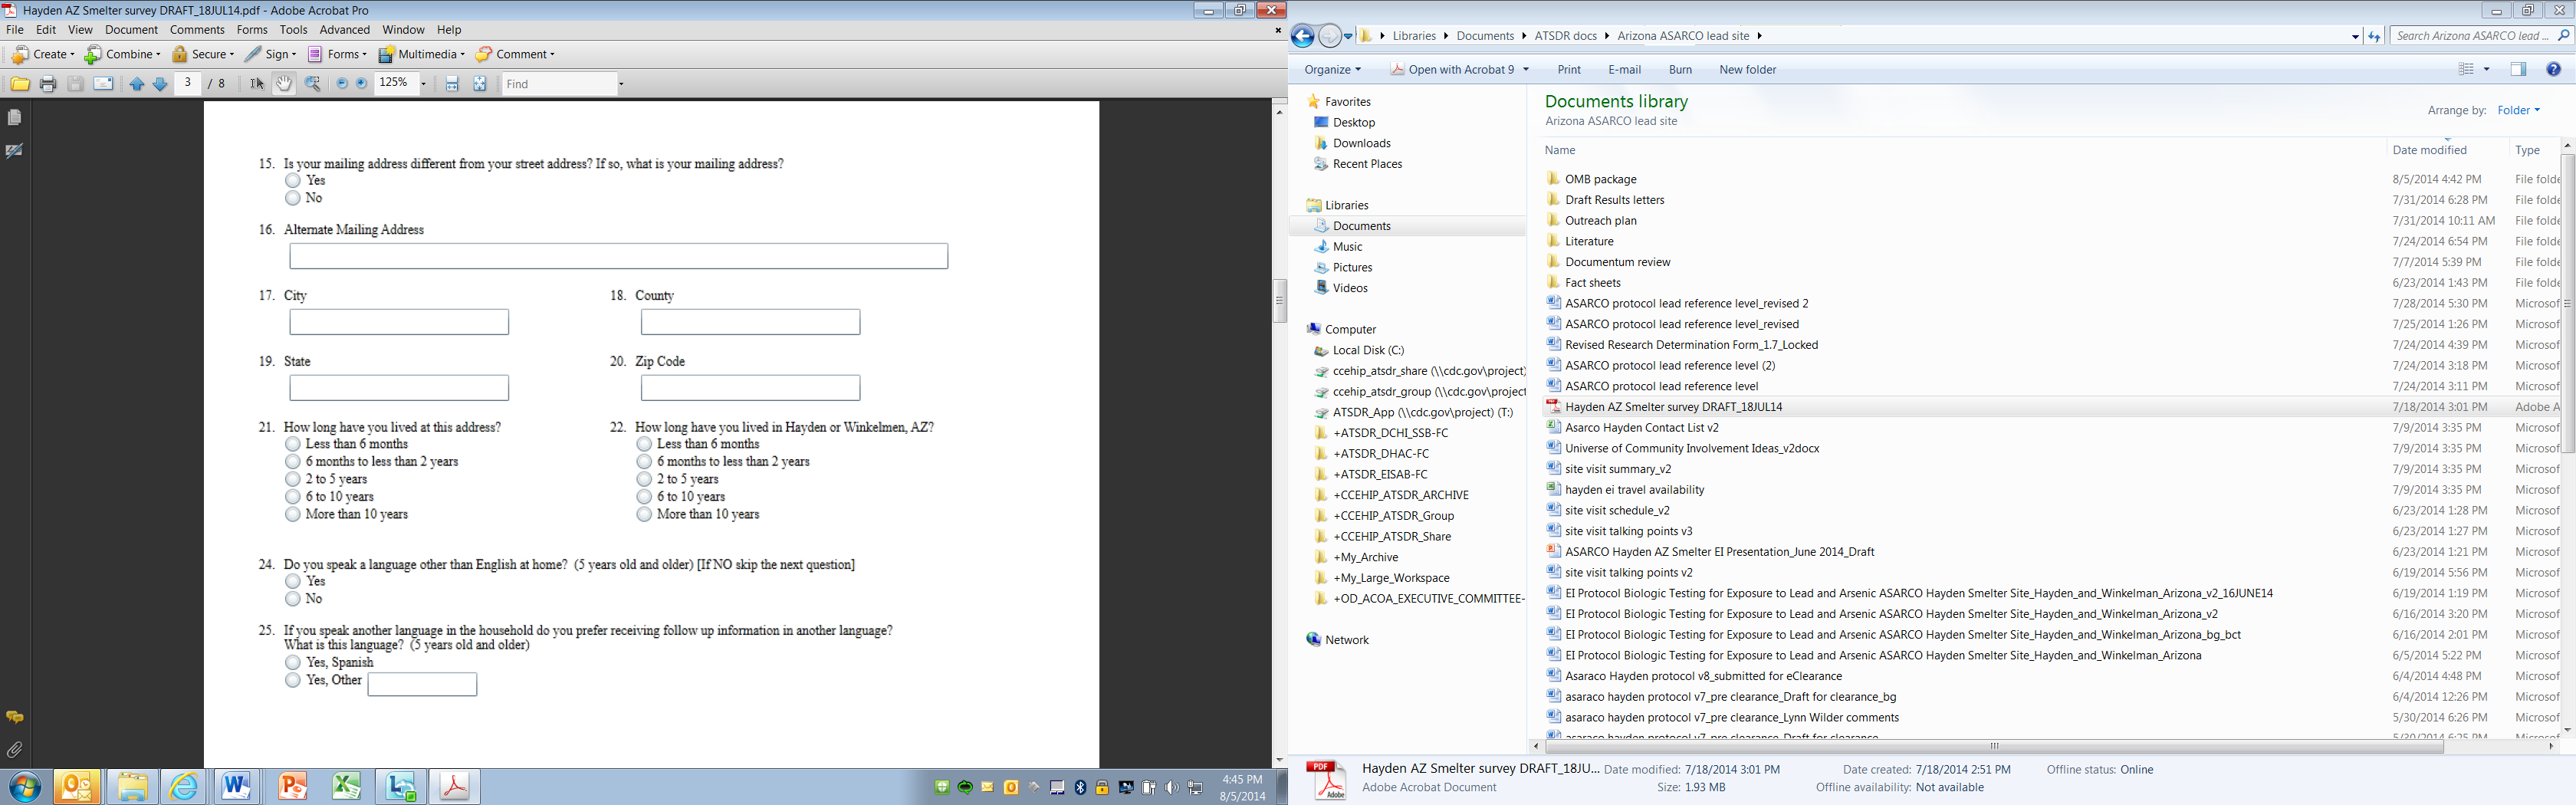Open the Advanced menu

pyautogui.click(x=344, y=30)
